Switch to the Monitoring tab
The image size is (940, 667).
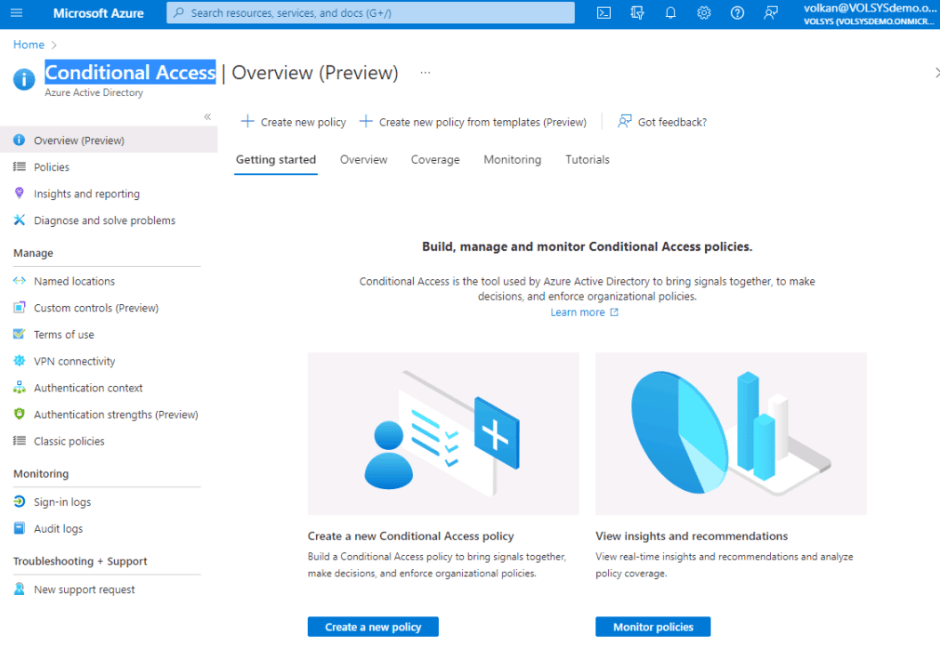pos(512,160)
